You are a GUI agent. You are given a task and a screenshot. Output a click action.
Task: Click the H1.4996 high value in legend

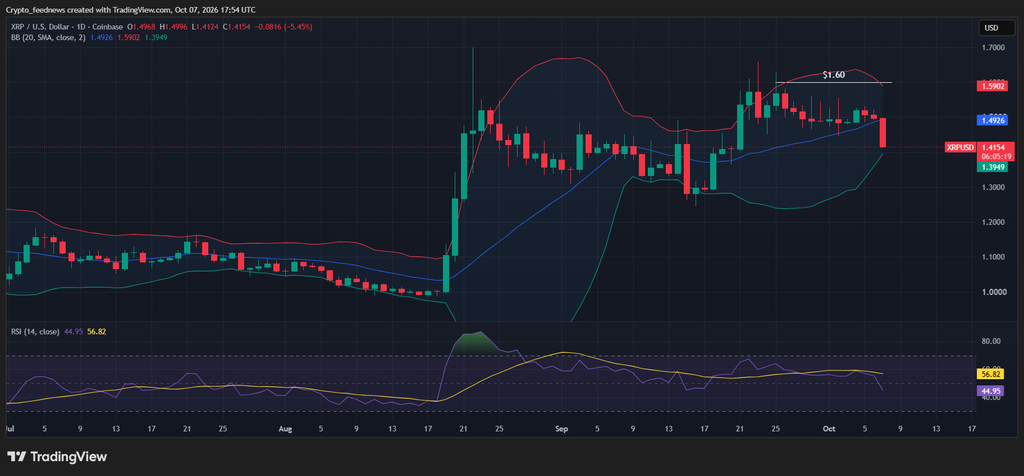[172, 27]
